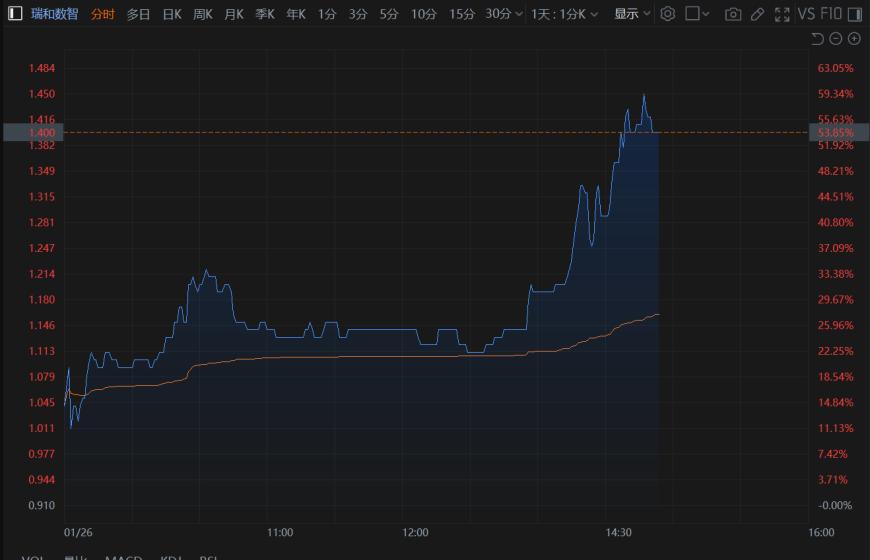Toggle the right side panel icon

pyautogui.click(x=855, y=13)
